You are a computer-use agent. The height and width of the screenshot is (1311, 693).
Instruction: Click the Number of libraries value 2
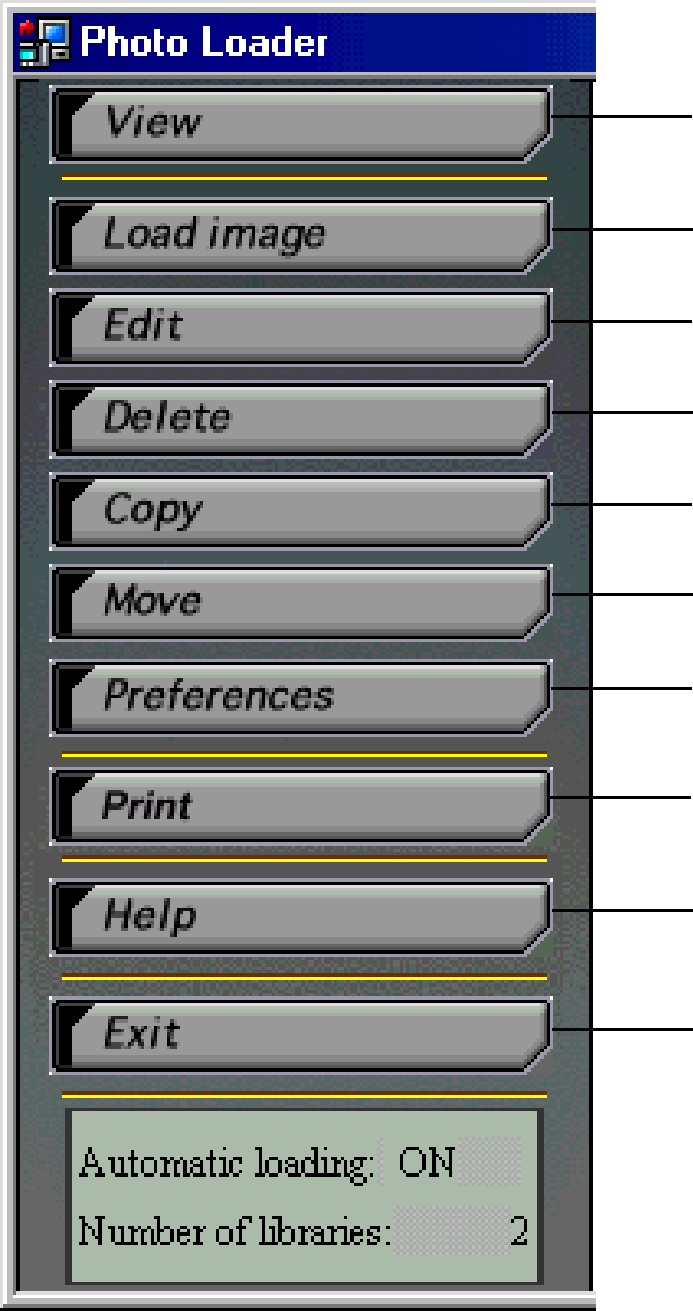[519, 1231]
